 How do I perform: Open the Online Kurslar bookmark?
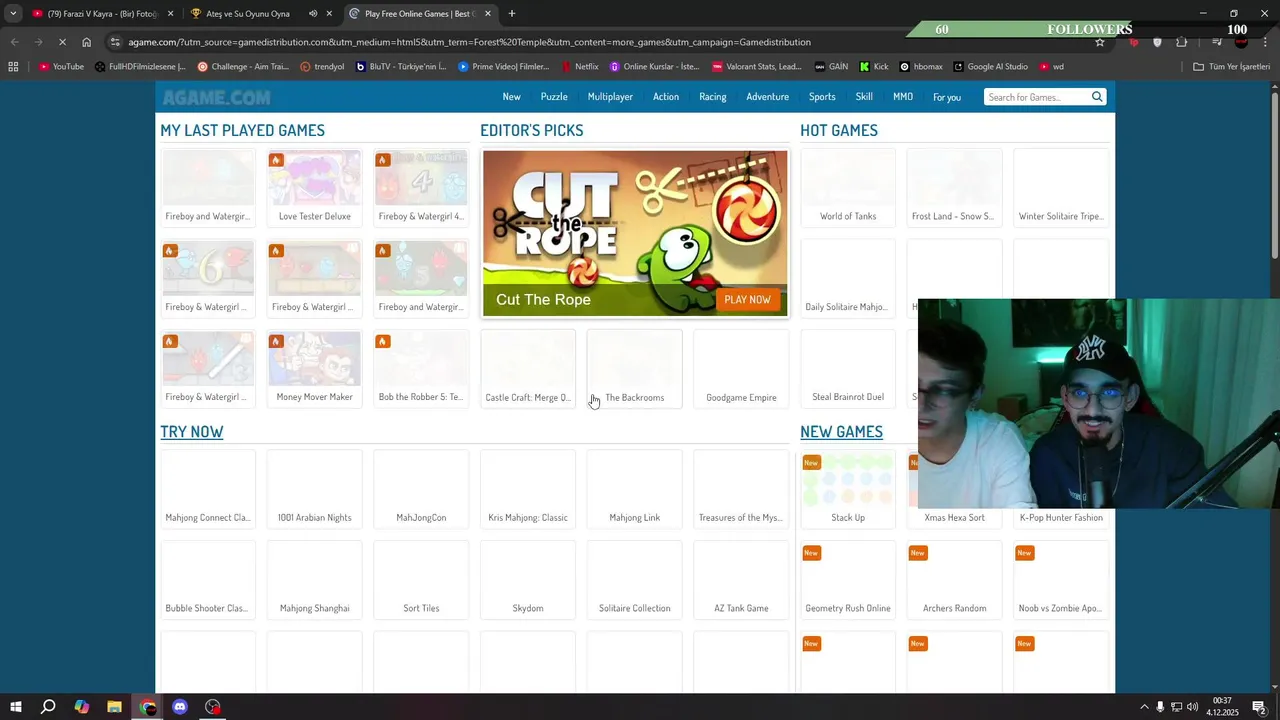(655, 67)
